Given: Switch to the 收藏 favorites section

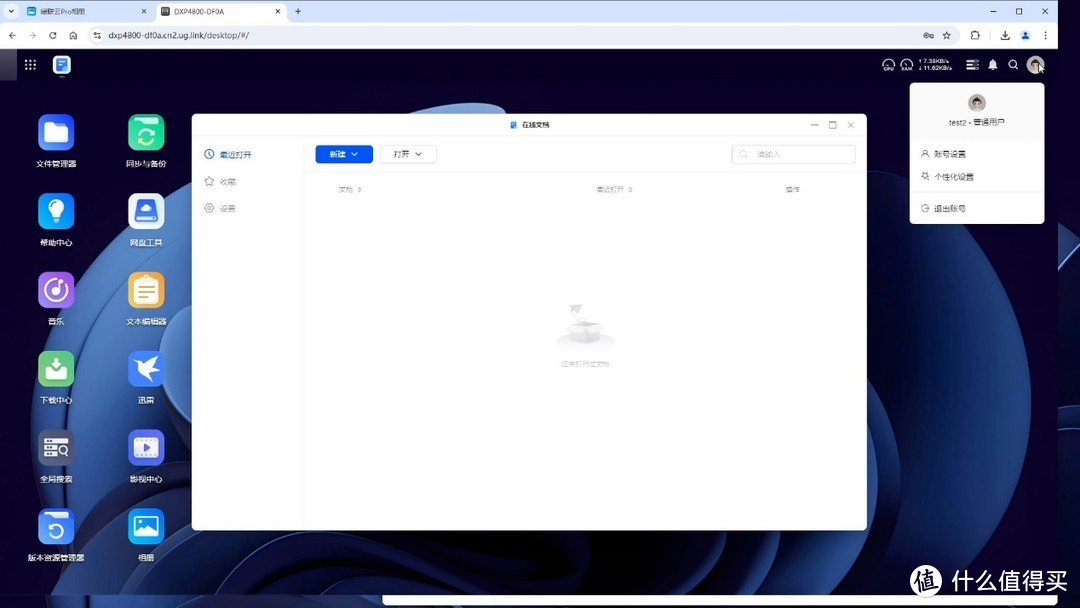Looking at the screenshot, I should point(226,181).
